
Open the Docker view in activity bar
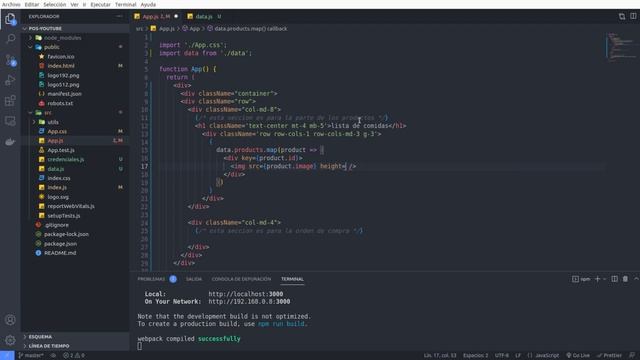coord(10,142)
